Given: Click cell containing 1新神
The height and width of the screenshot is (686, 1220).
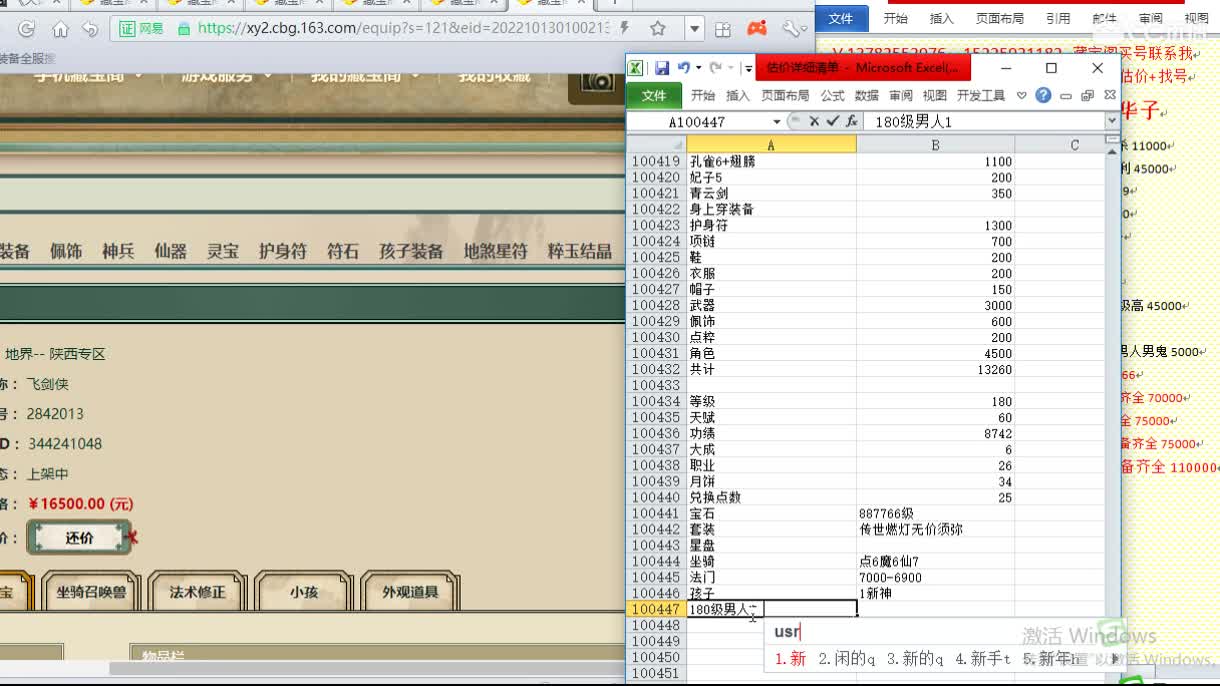Looking at the screenshot, I should pos(935,593).
